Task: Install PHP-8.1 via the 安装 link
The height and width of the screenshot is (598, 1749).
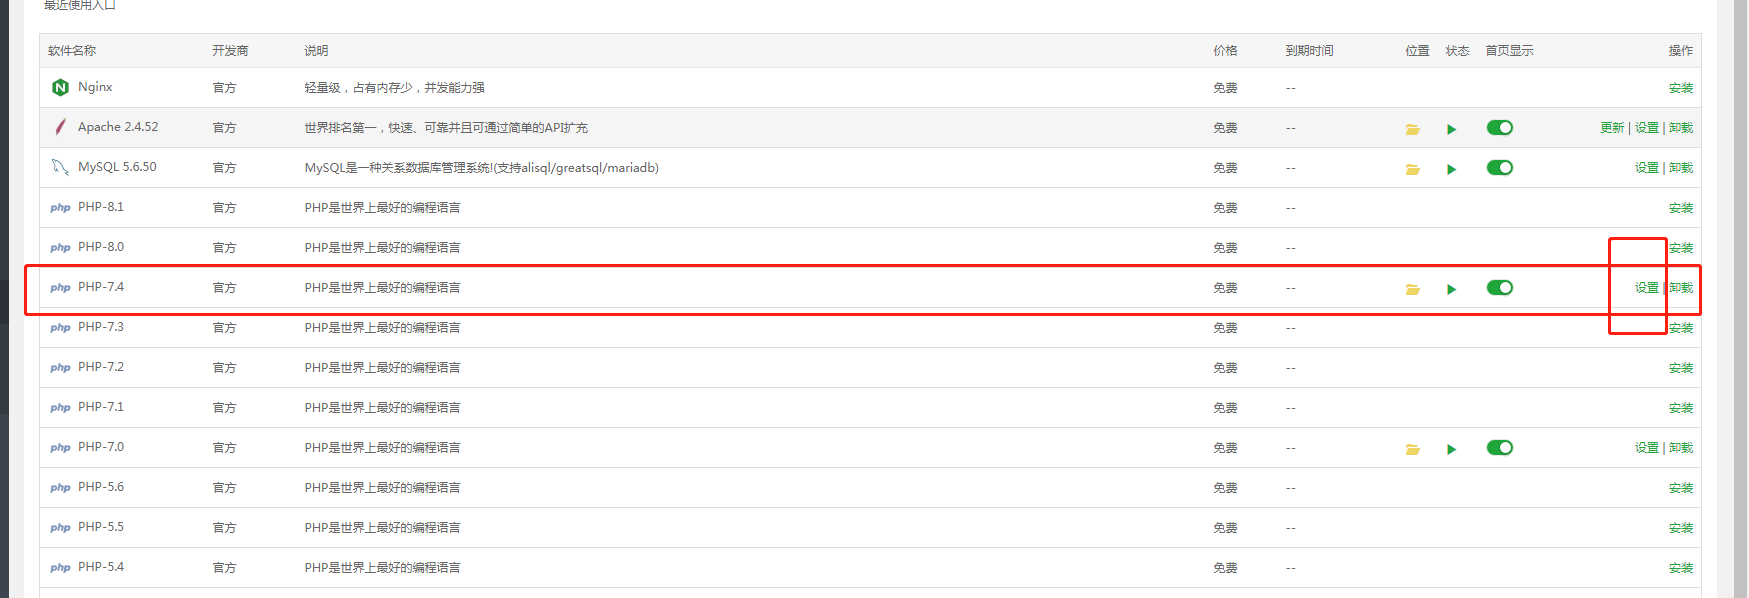Action: click(x=1681, y=208)
